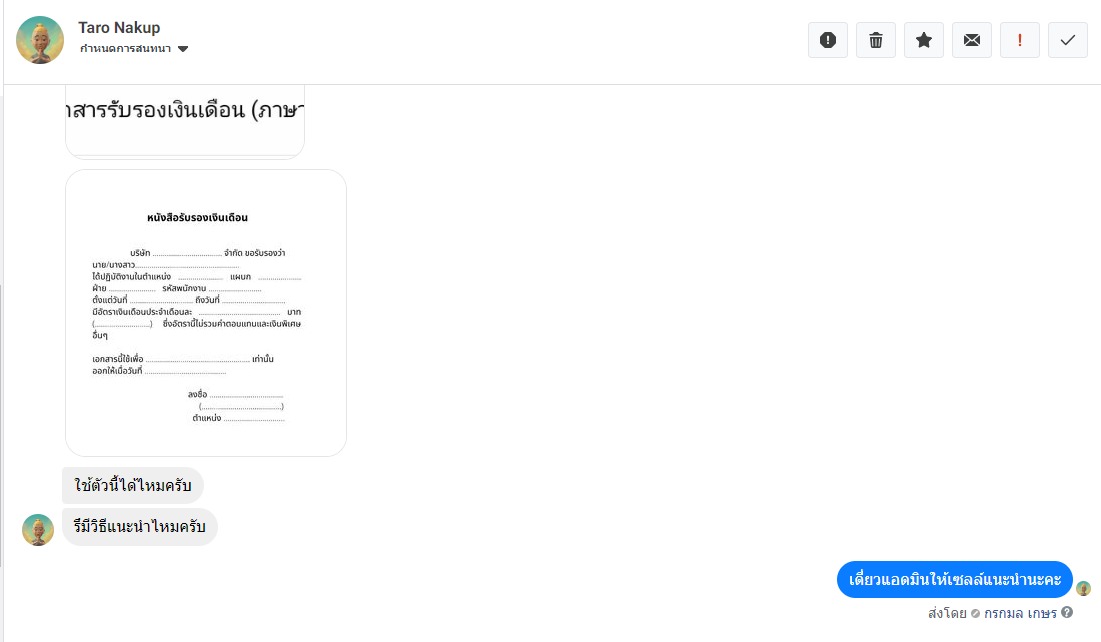Screen dimensions: 1101x642
Task: Mark conversation done with checkmark icon
Action: (x=1067, y=40)
